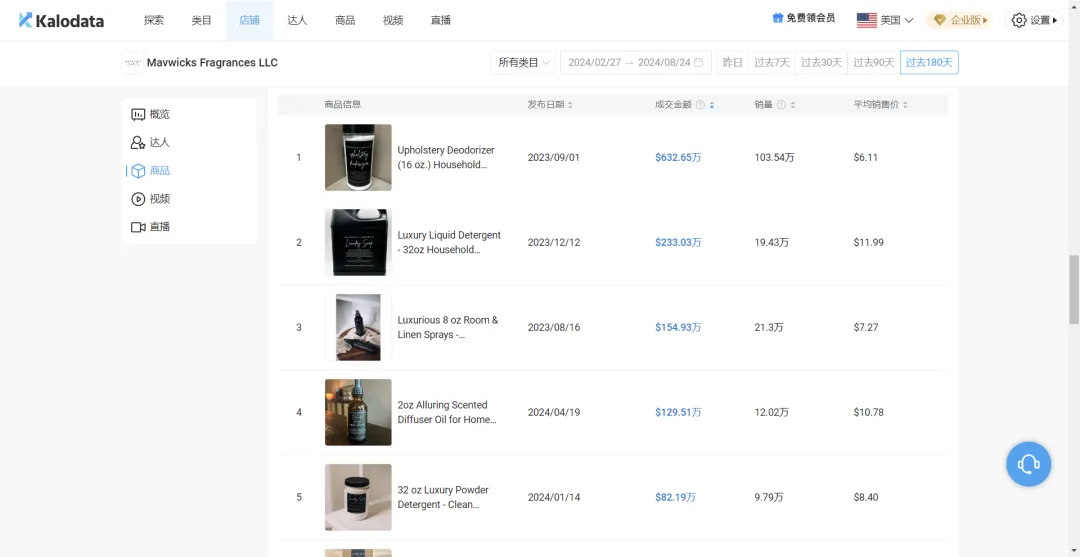The height and width of the screenshot is (557, 1080).
Task: Open the 类目 menu
Action: pyautogui.click(x=201, y=21)
